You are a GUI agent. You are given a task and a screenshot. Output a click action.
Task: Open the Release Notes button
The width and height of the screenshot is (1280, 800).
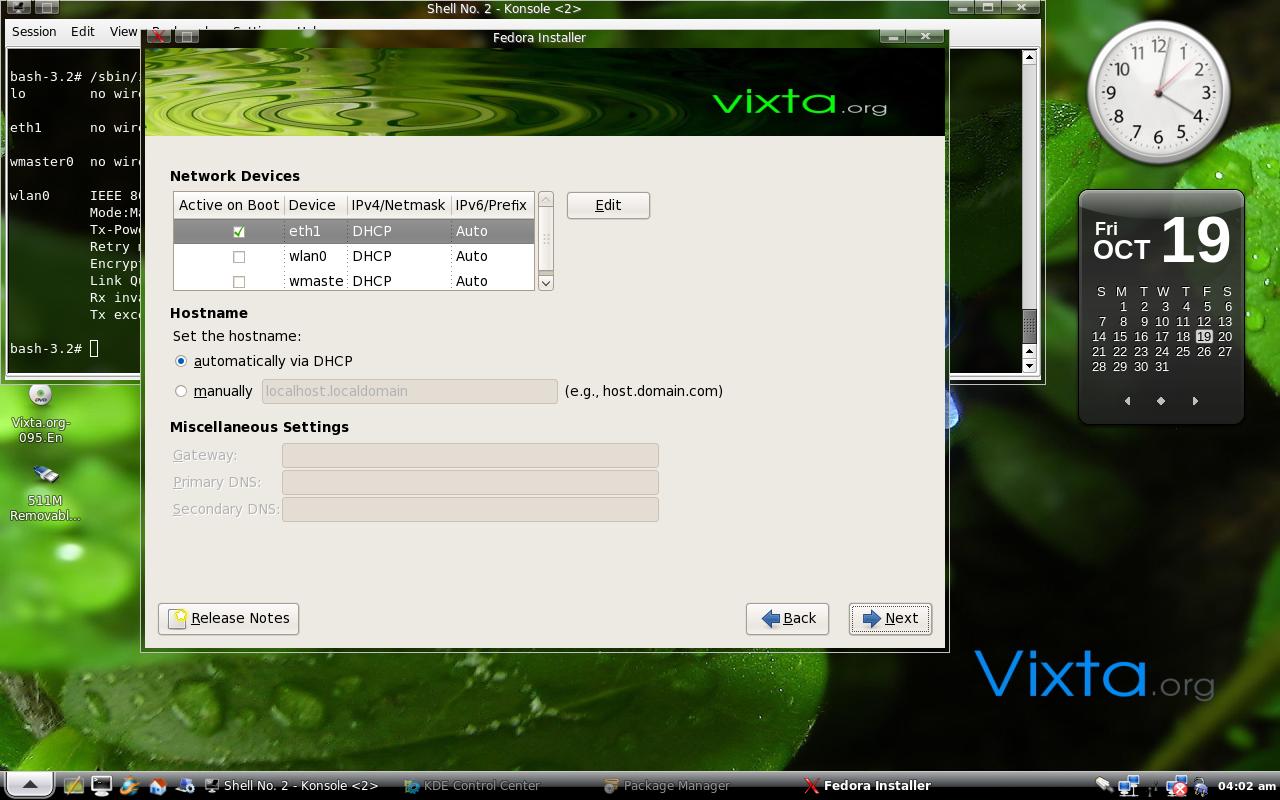coord(228,618)
